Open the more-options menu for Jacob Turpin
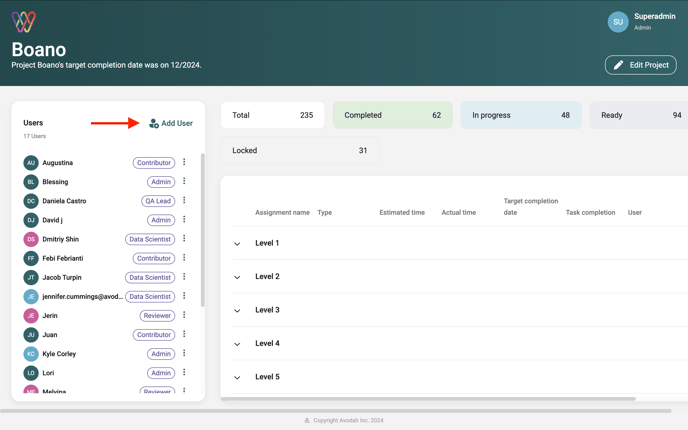The image size is (688, 430). [184, 277]
